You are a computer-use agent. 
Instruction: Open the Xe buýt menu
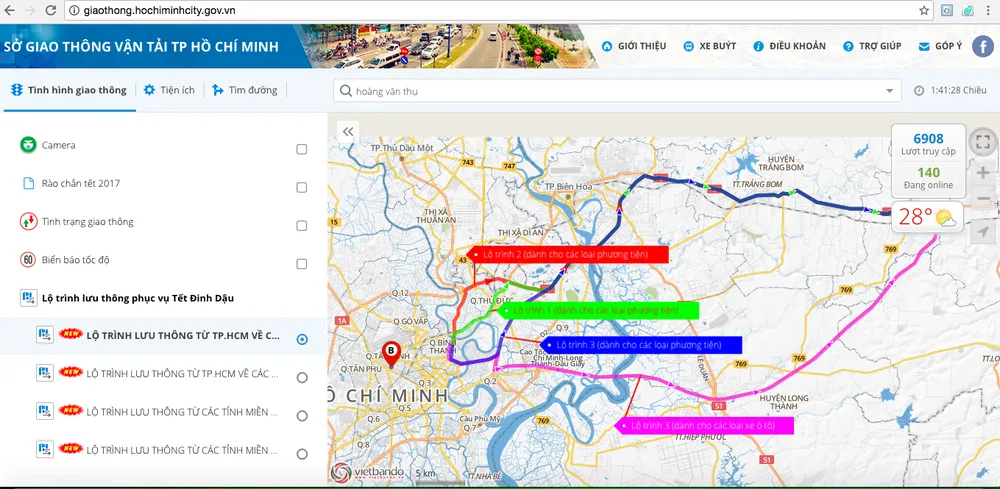709,46
